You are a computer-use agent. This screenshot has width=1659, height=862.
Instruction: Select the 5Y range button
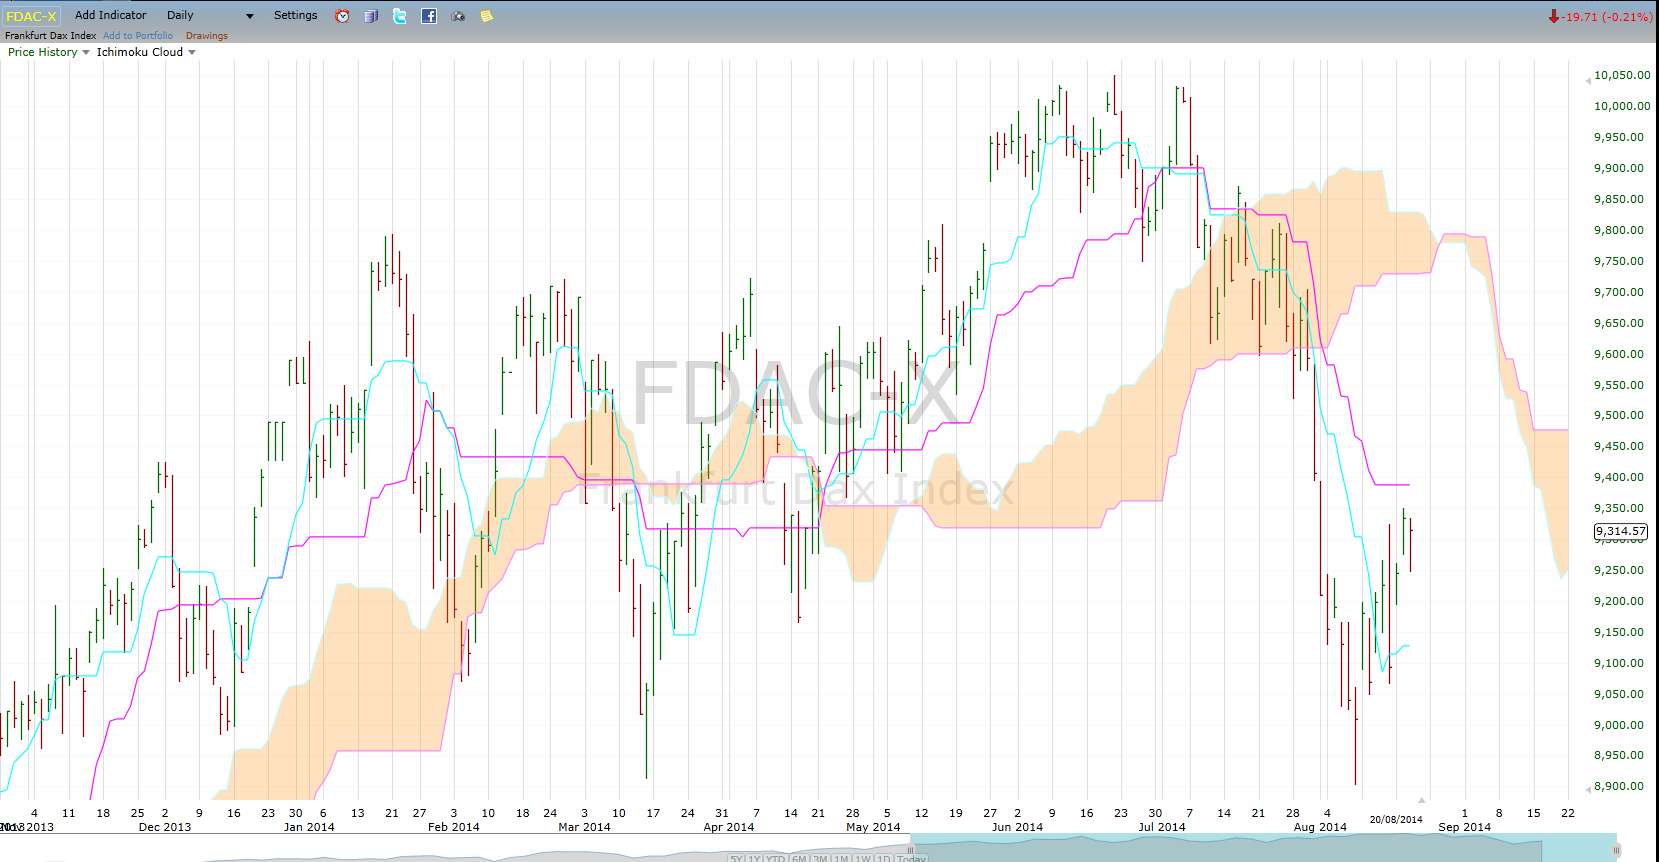coord(736,858)
